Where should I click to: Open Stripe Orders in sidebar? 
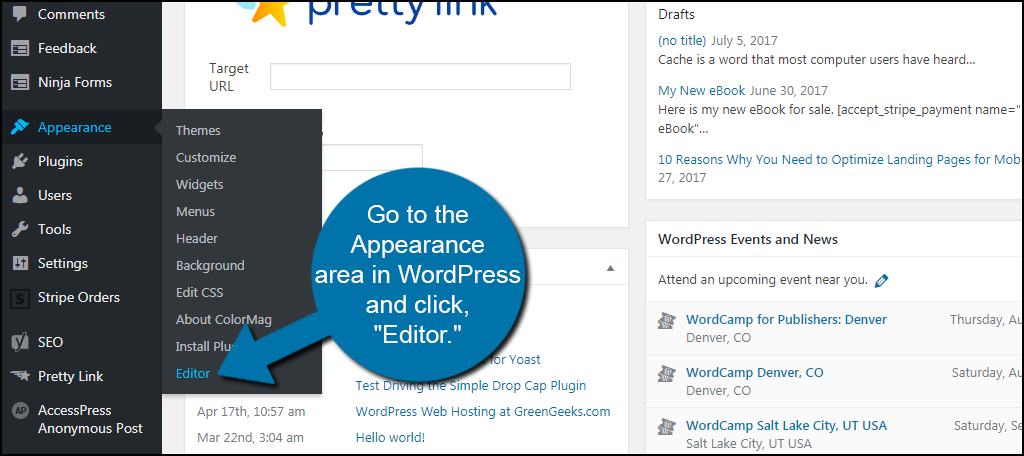click(79, 297)
